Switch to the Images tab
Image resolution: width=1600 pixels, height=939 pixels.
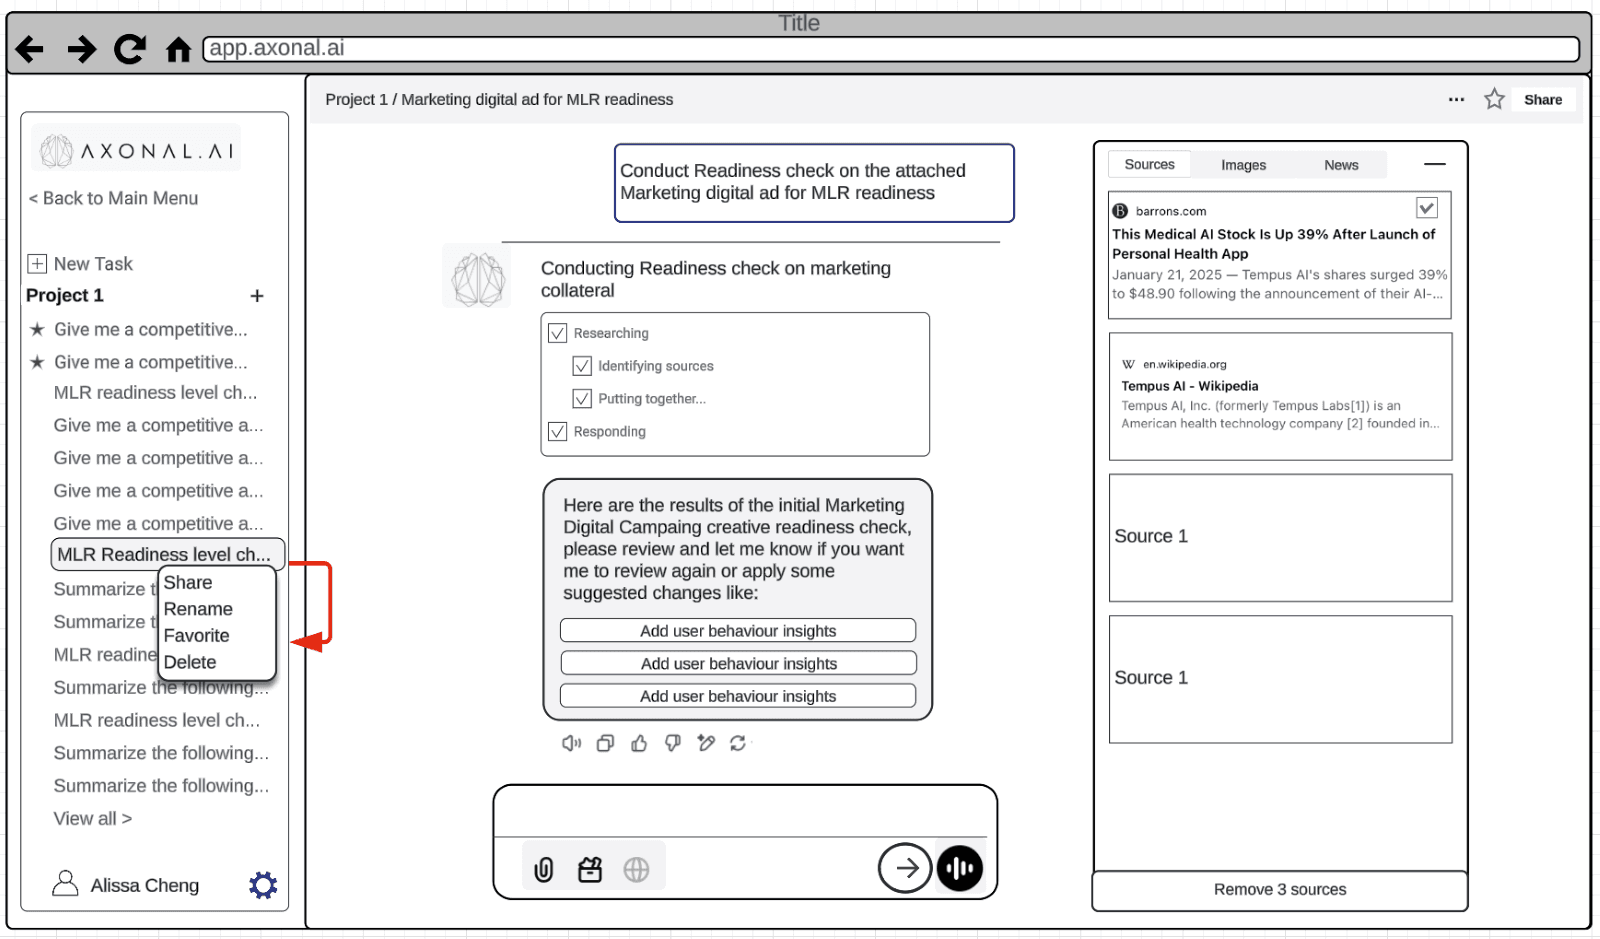pos(1243,165)
